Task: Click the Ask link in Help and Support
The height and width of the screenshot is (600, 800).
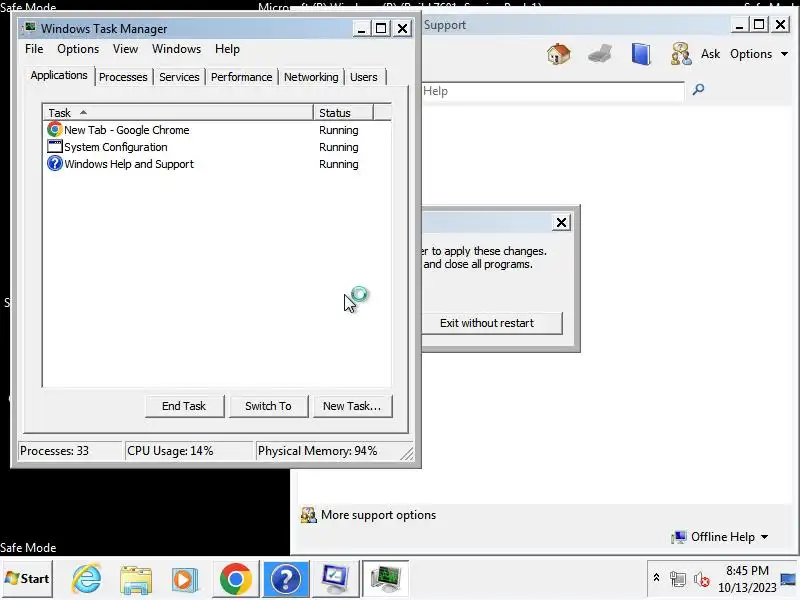Action: coord(710,54)
